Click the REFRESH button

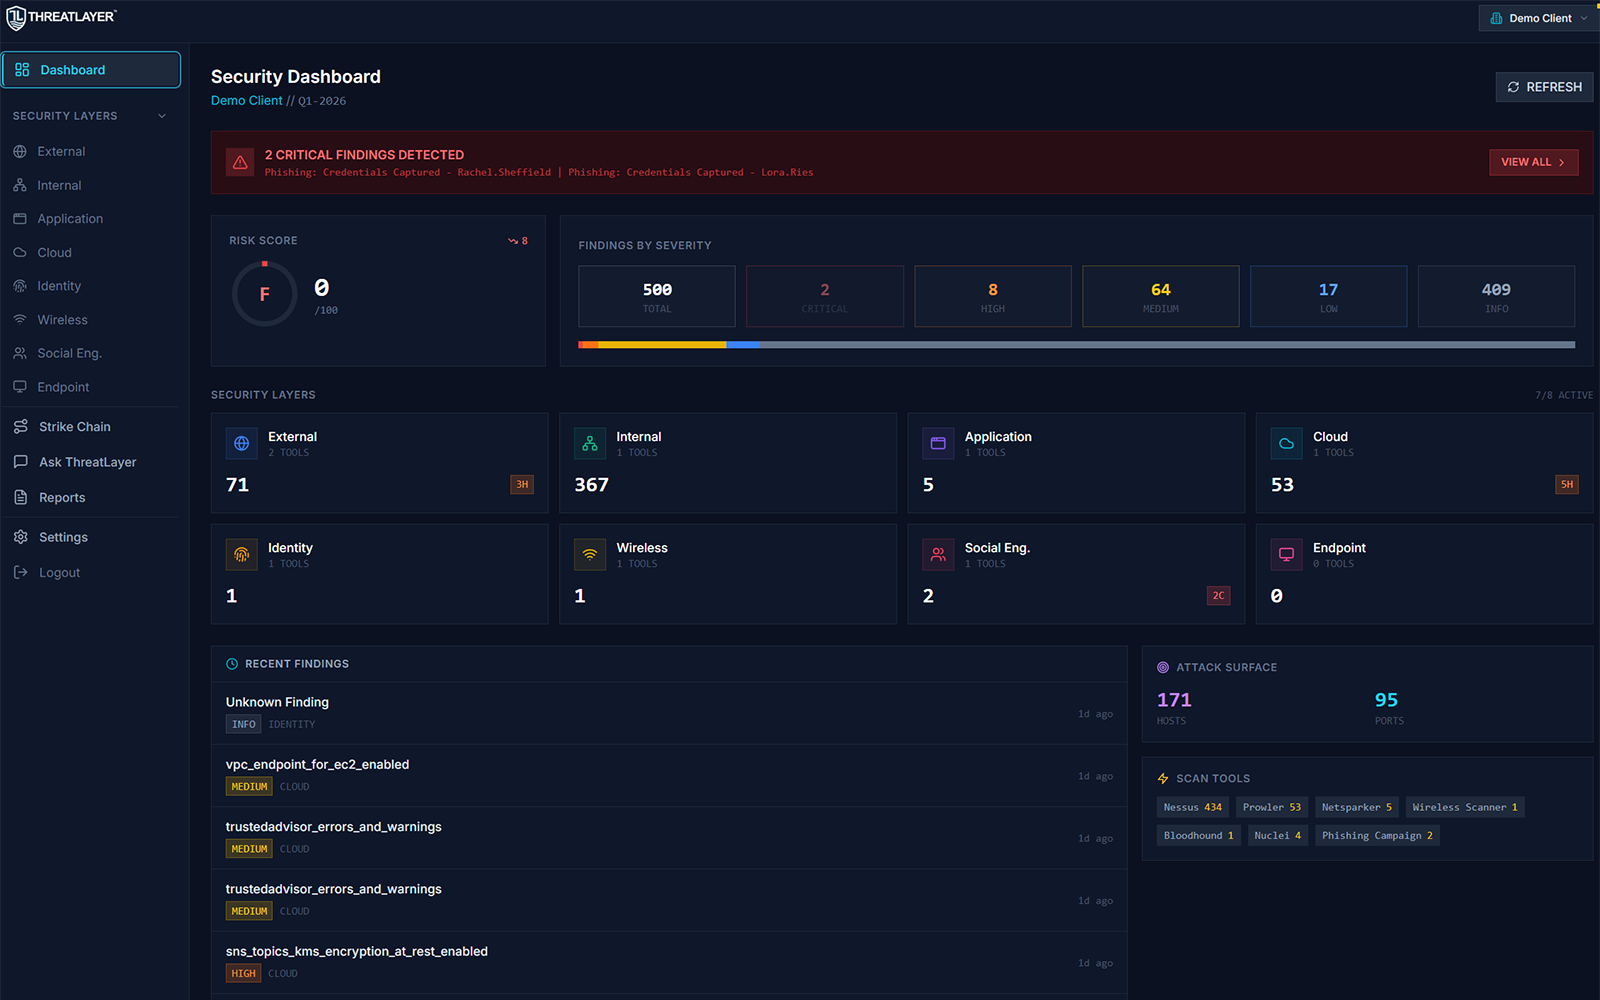tap(1544, 87)
